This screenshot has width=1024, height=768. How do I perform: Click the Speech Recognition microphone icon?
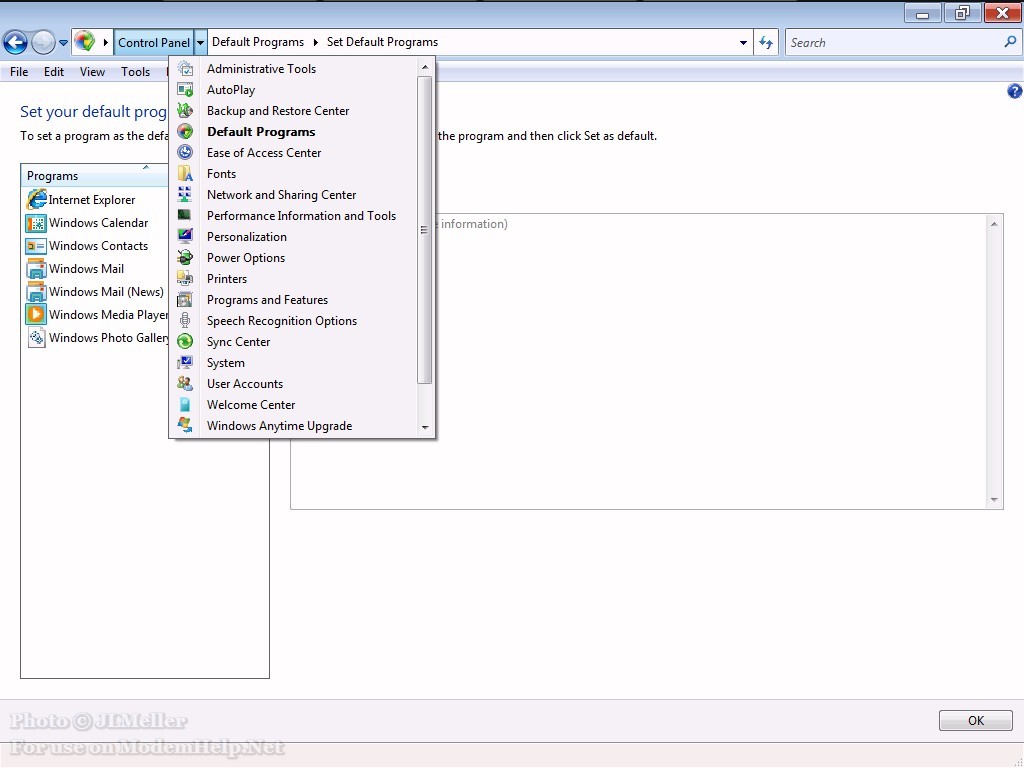pos(185,321)
